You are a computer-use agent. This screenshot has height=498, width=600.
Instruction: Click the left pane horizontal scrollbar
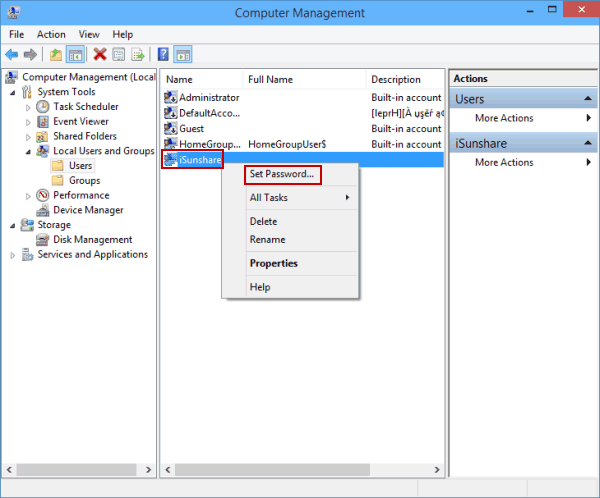tap(75, 469)
